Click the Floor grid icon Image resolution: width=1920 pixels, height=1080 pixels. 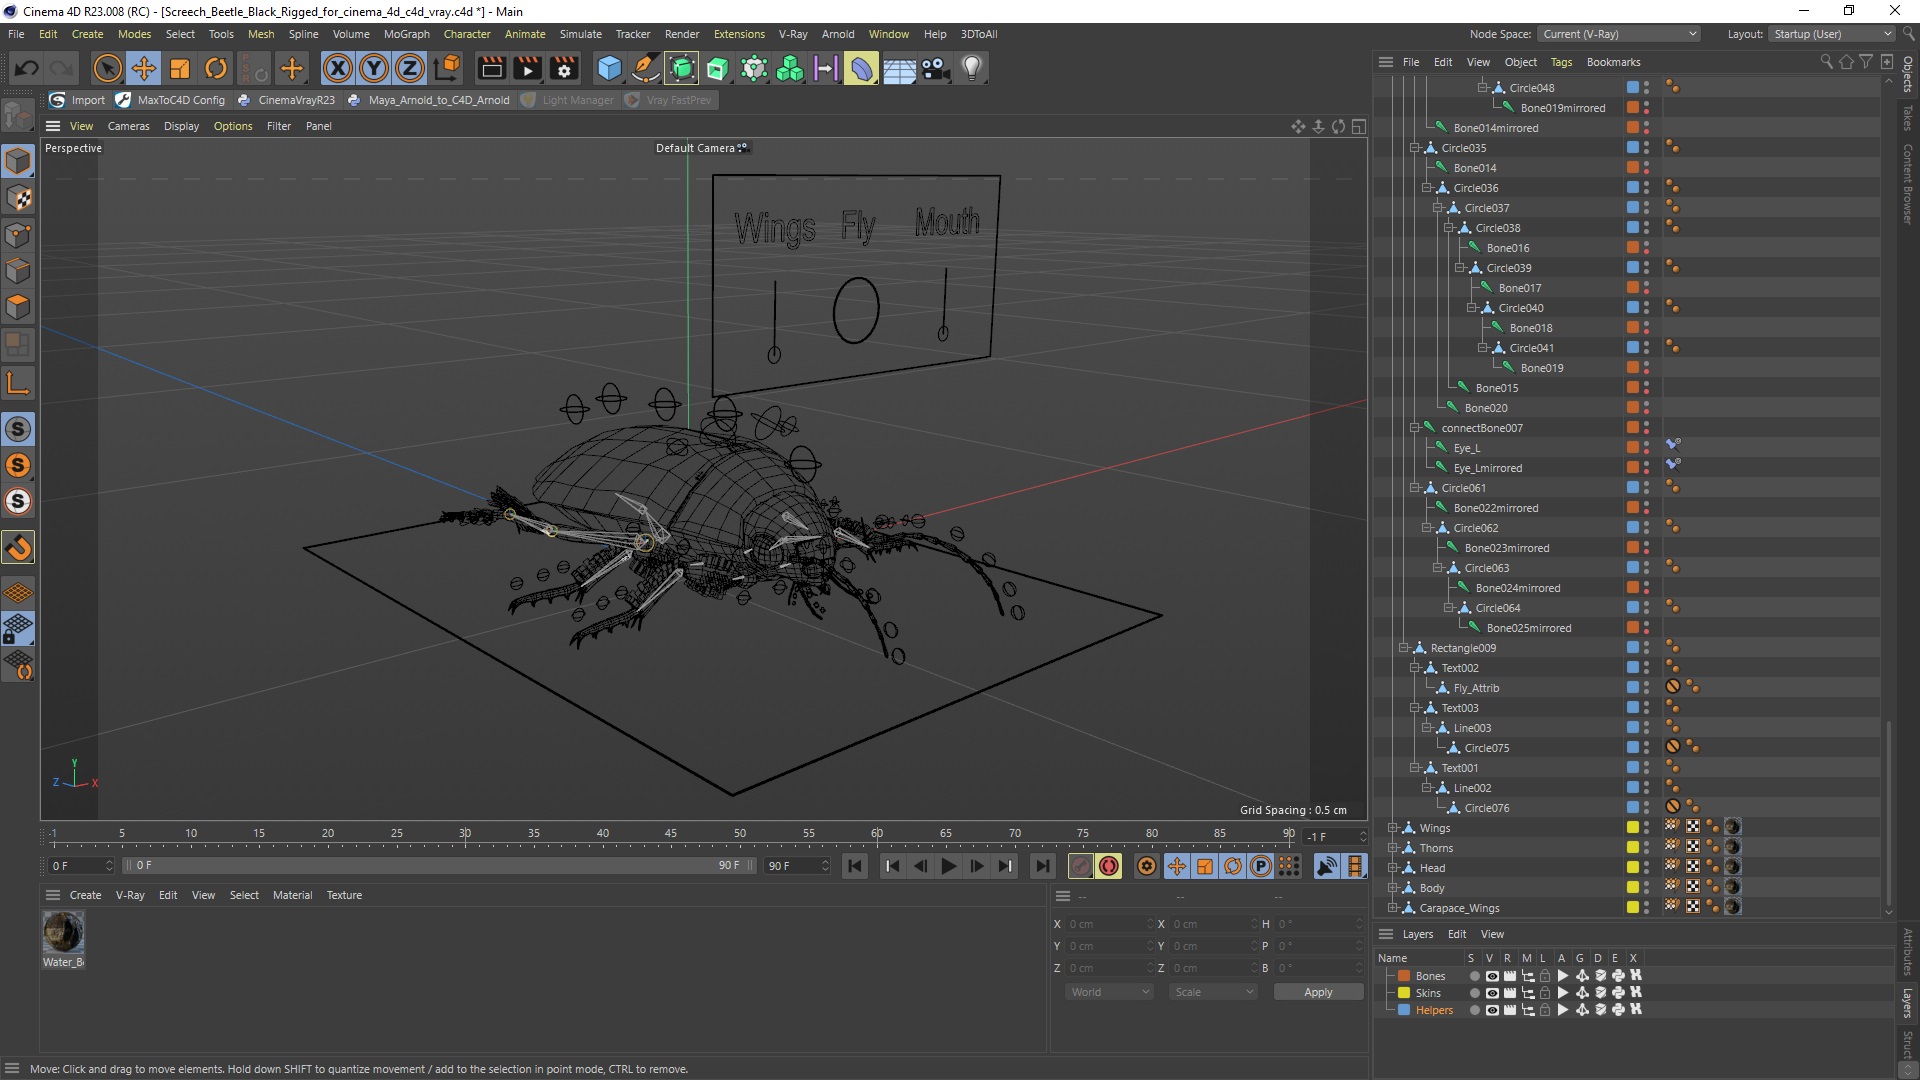[899, 68]
